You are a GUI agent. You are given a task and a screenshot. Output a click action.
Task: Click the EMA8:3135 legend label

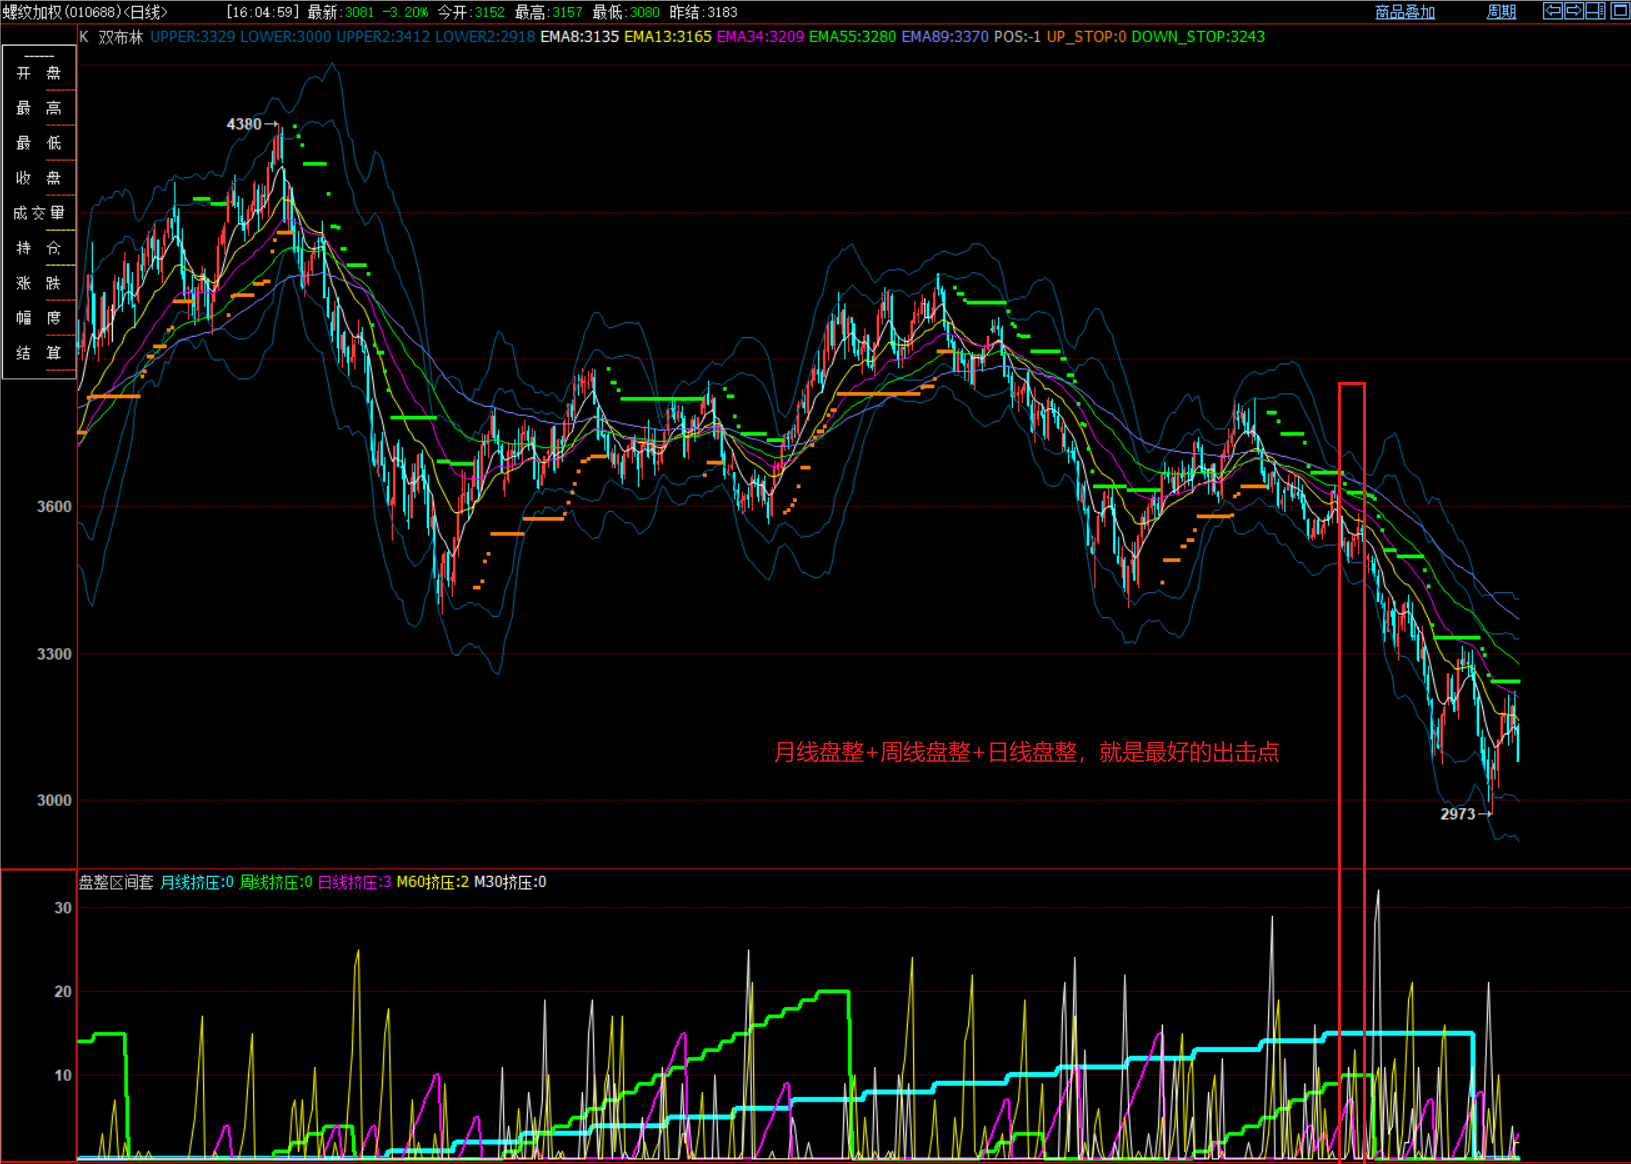click(x=579, y=37)
